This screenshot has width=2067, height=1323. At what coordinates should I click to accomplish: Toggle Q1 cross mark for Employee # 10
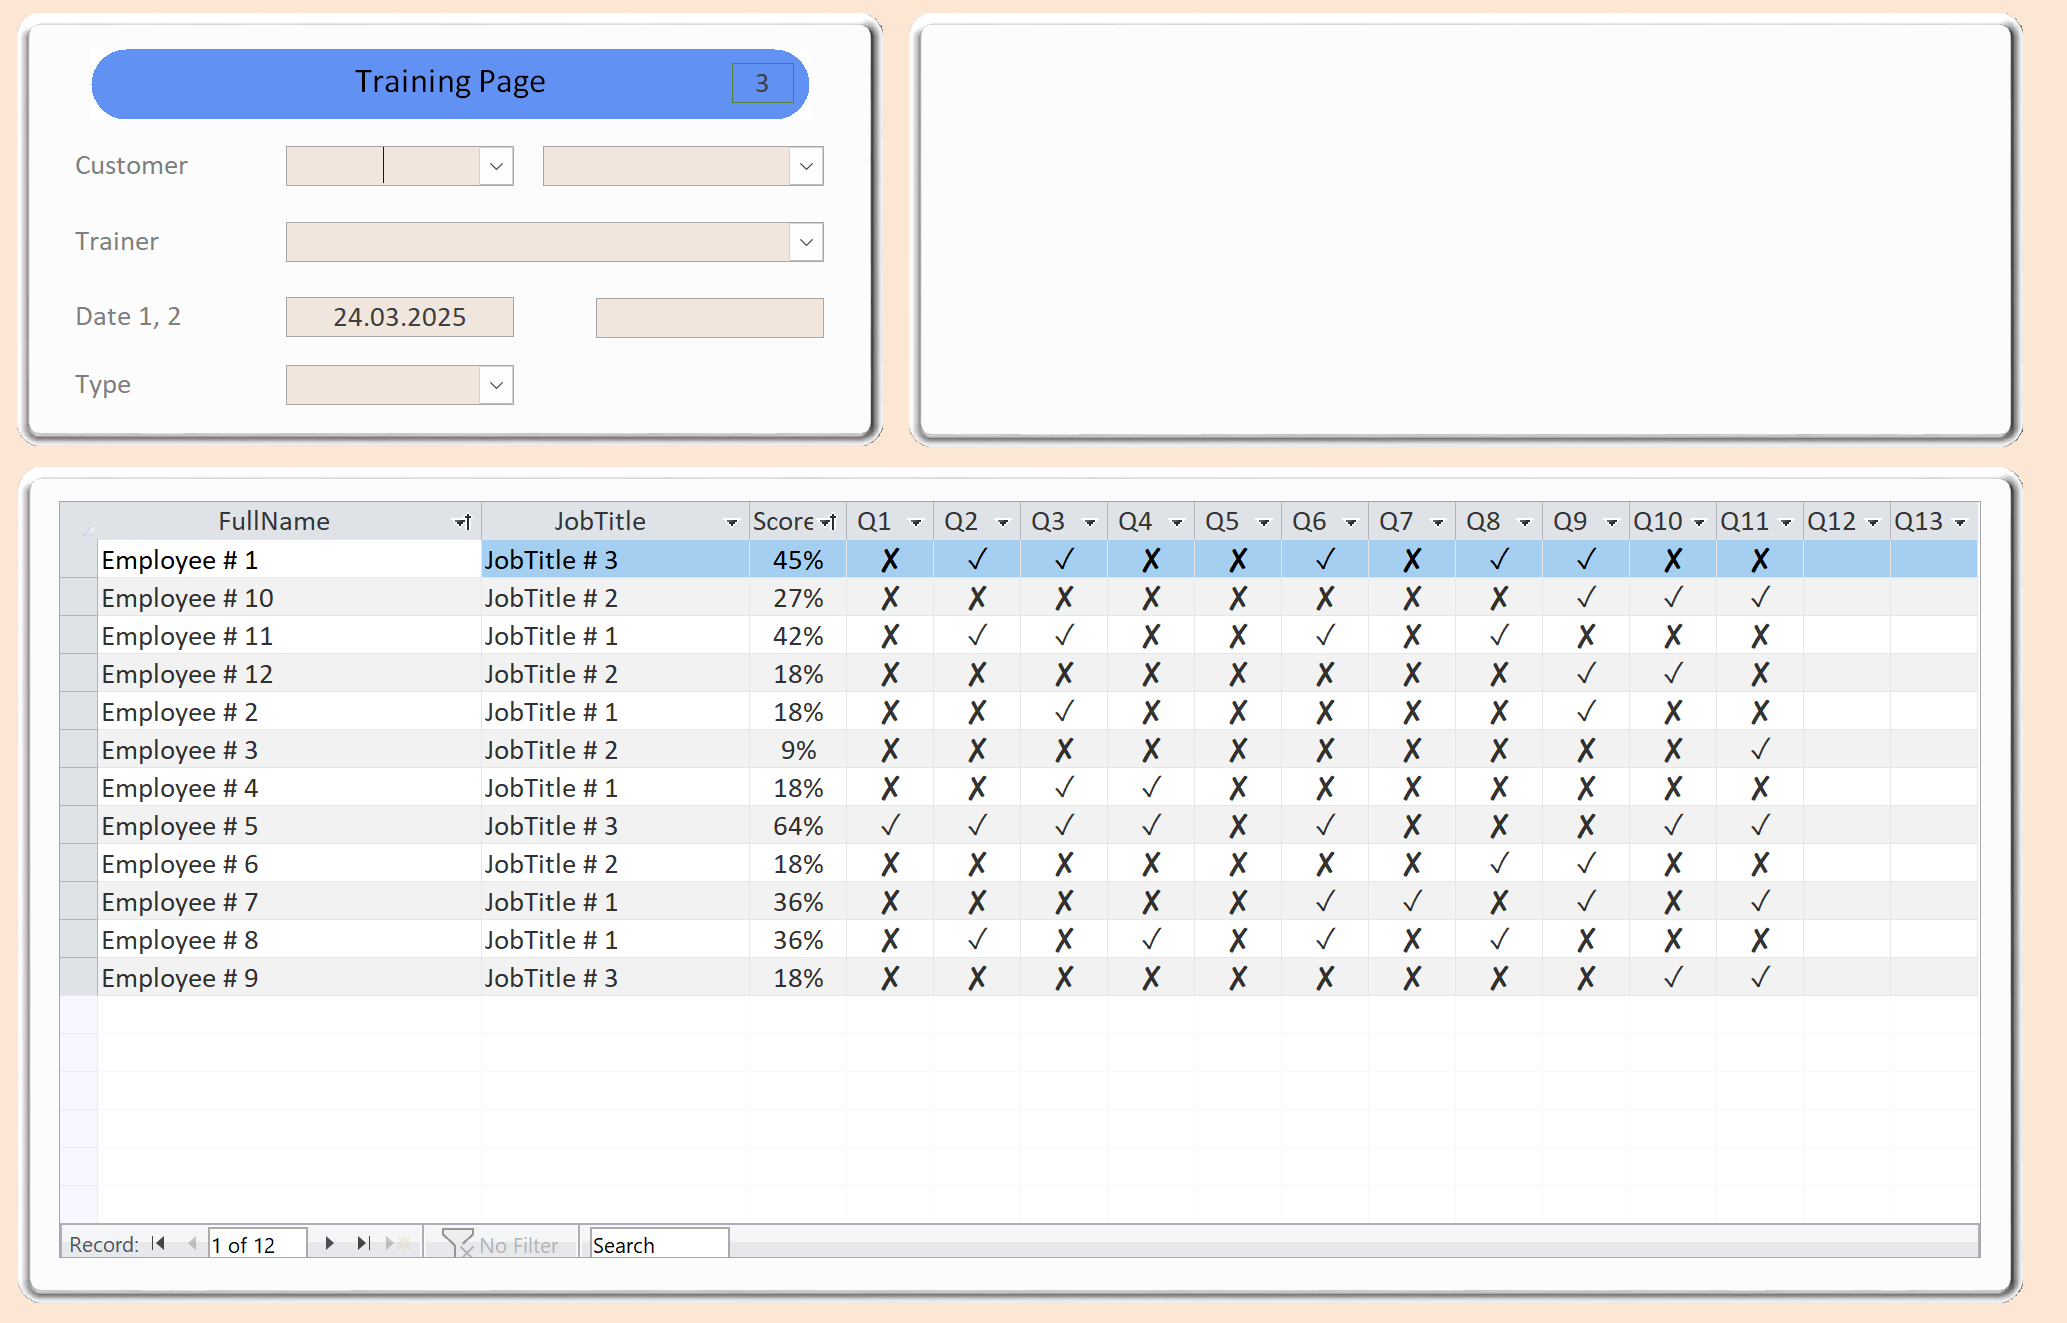pos(890,598)
